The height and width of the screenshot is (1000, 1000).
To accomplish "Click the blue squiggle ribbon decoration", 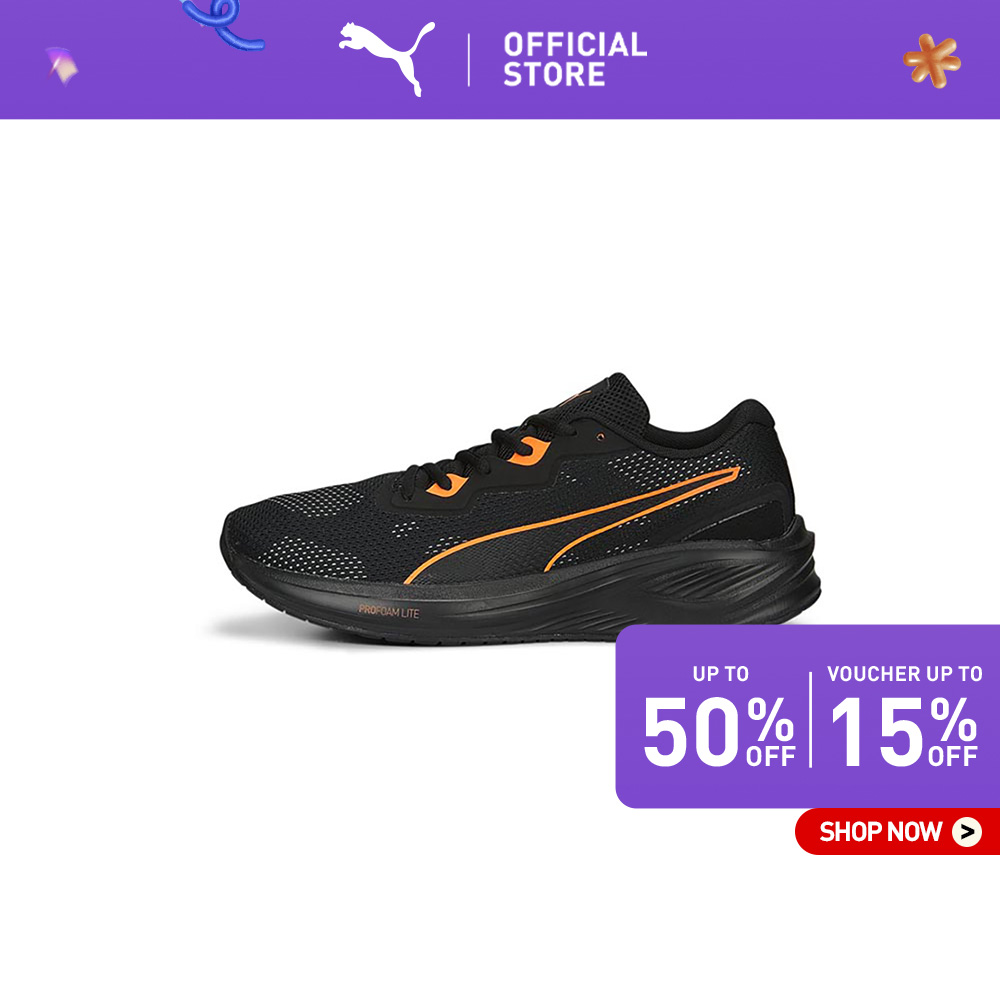I will click(x=223, y=24).
